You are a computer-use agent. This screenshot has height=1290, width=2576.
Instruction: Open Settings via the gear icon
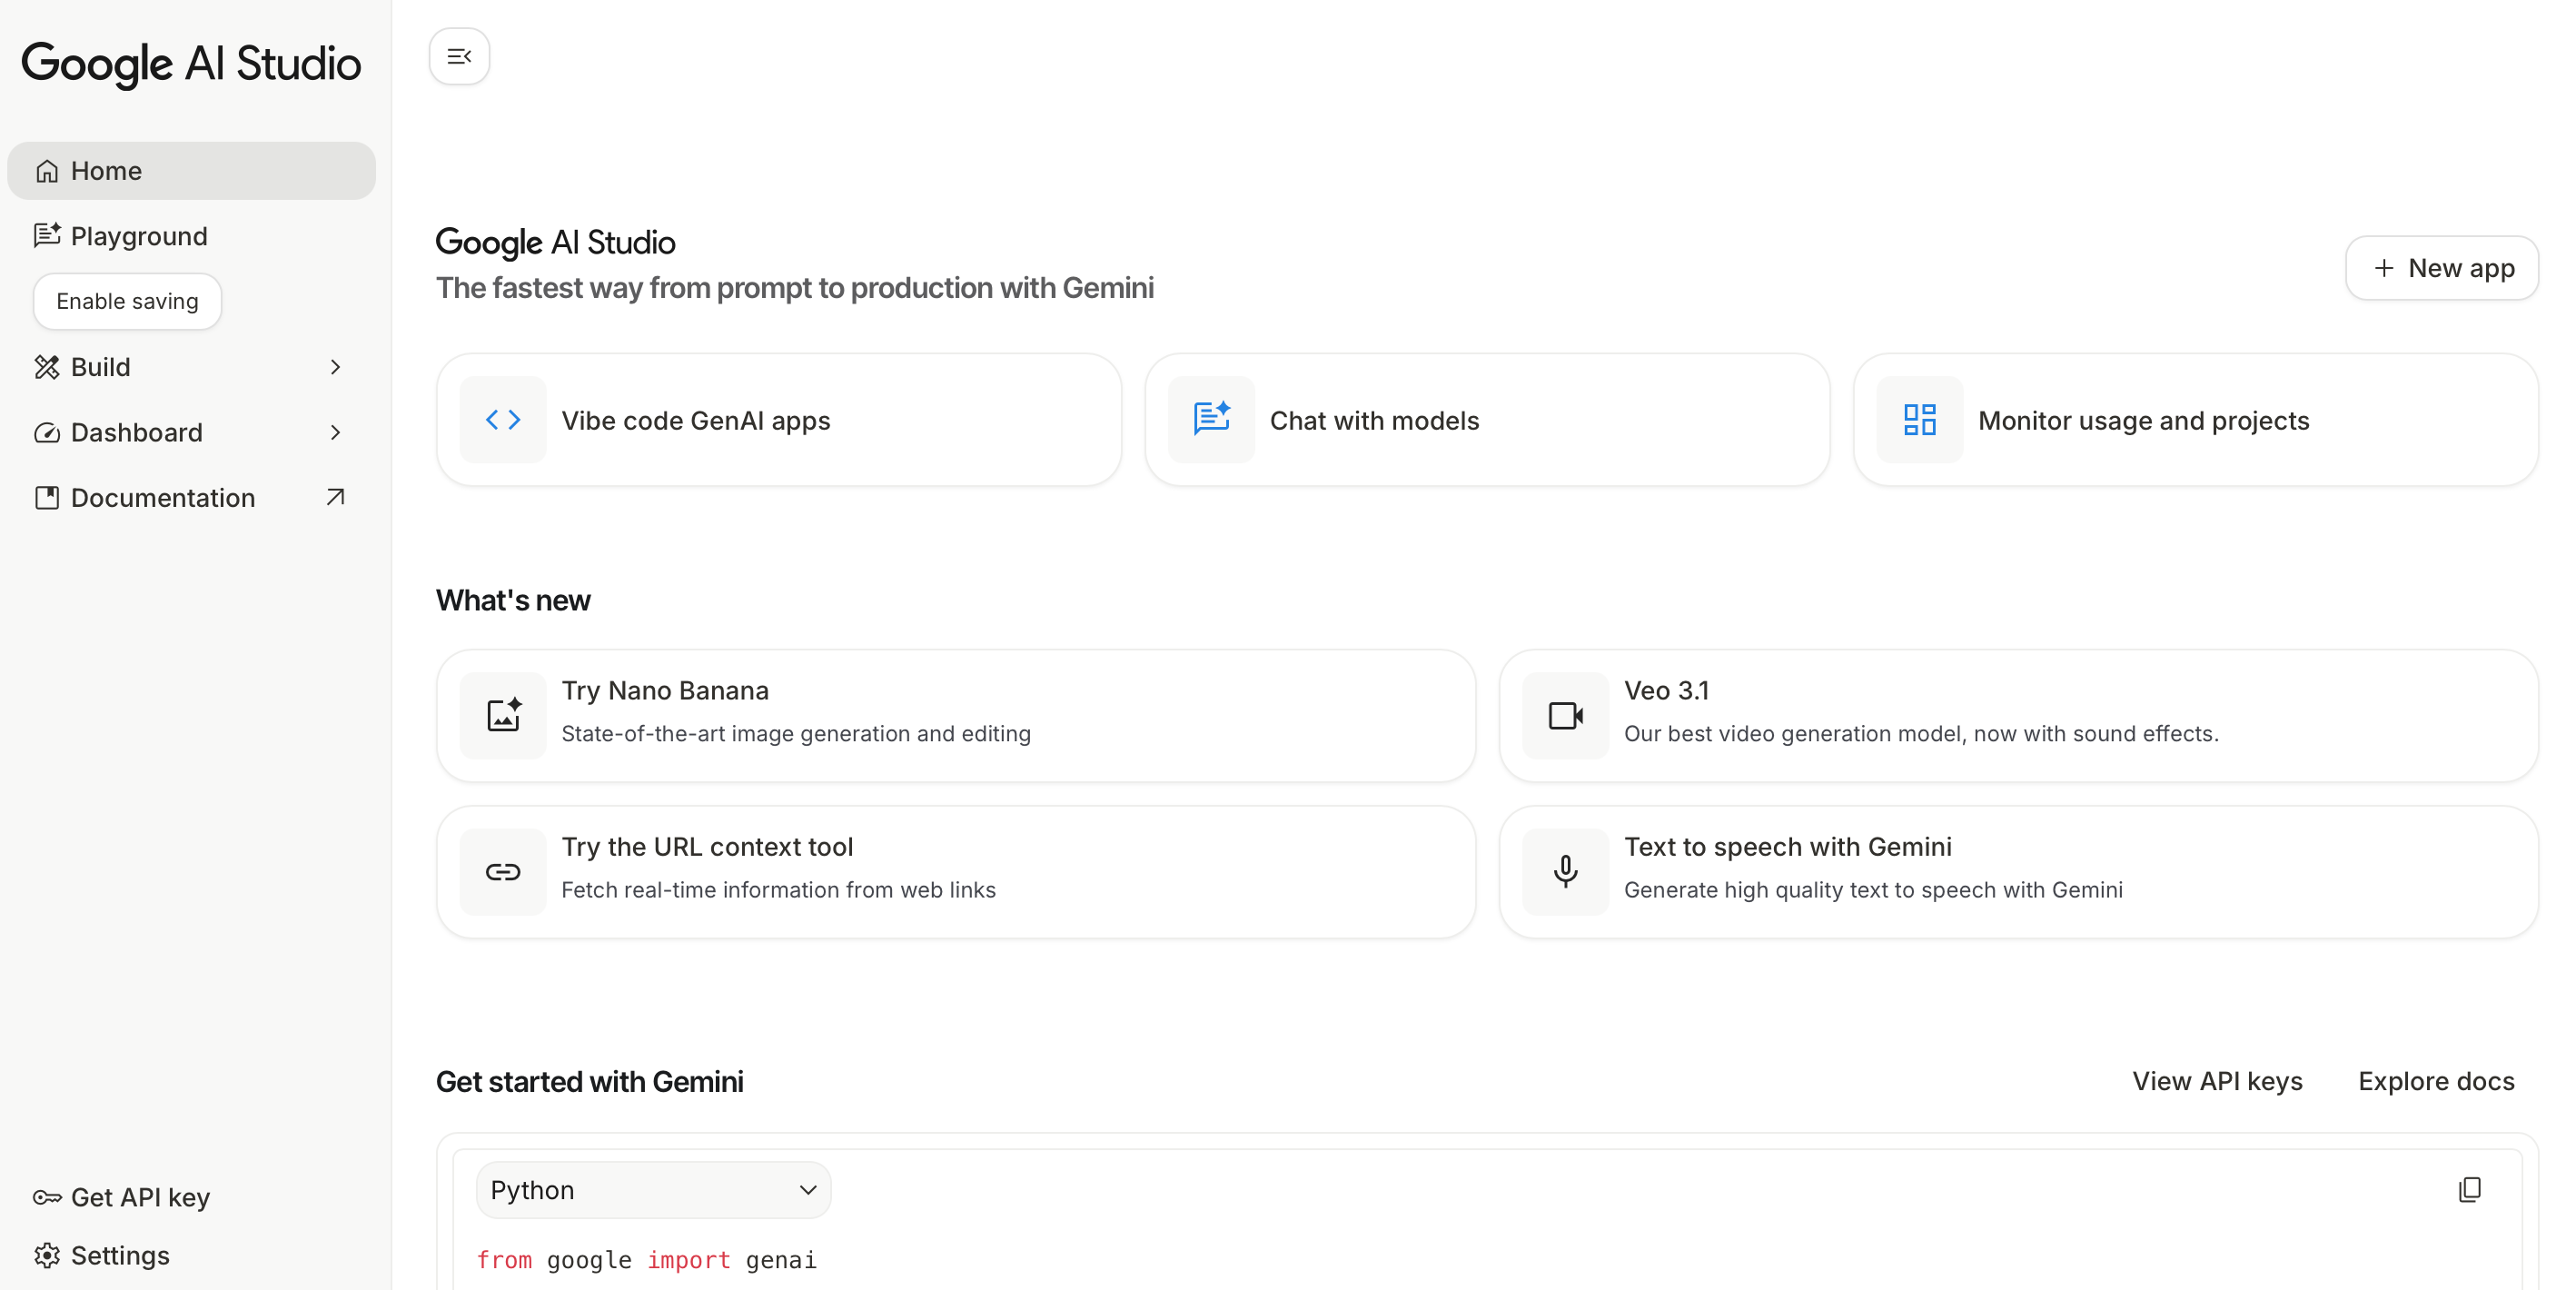tap(47, 1255)
